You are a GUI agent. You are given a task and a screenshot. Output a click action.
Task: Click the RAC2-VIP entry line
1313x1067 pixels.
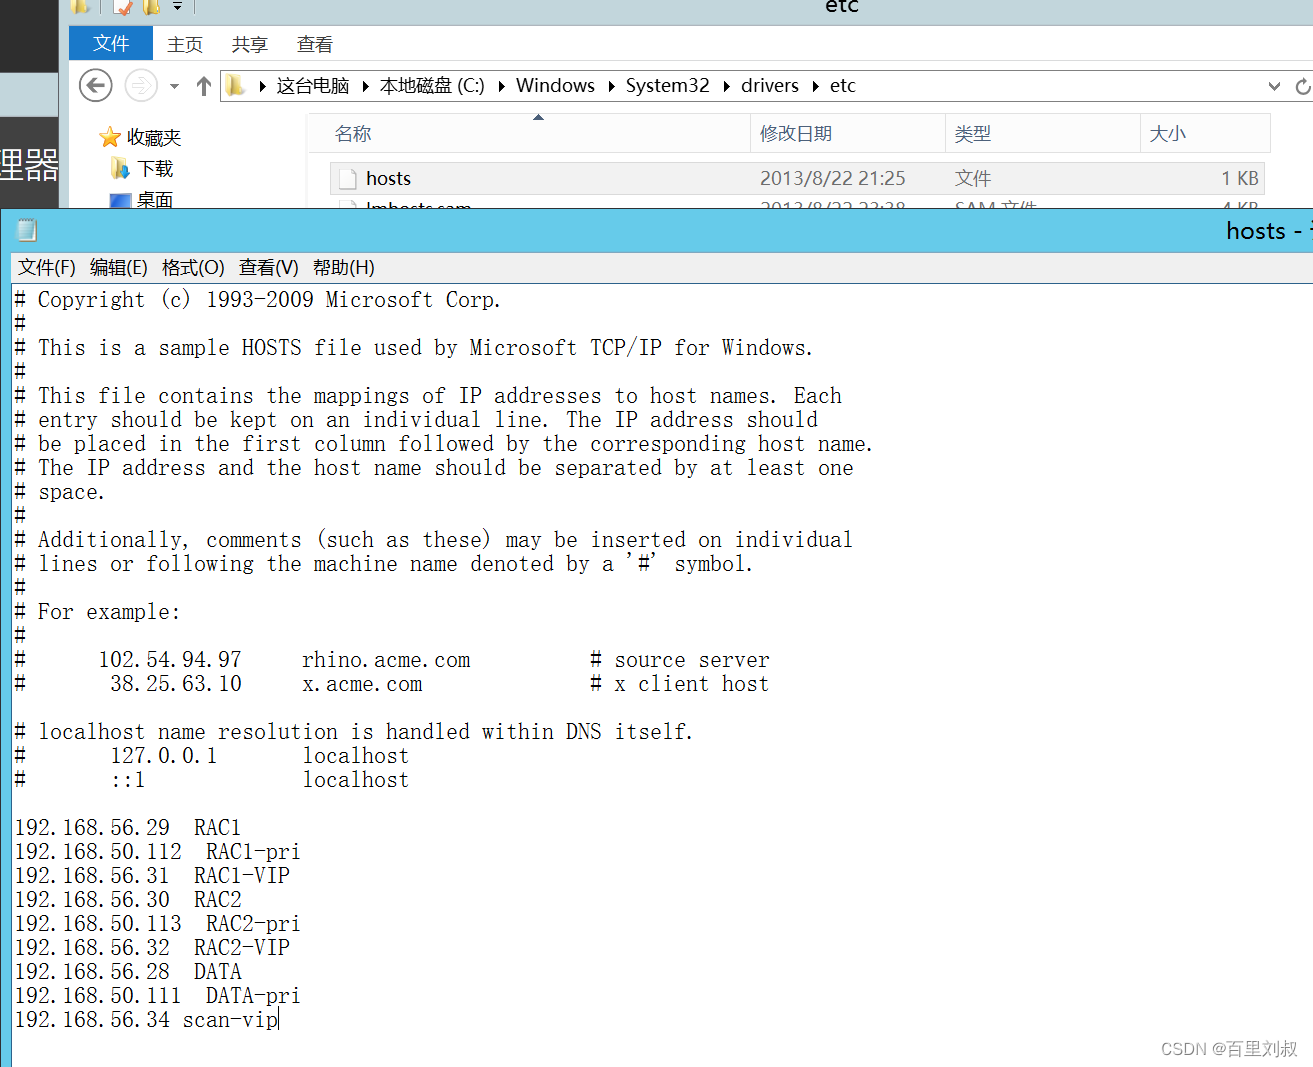(152, 948)
